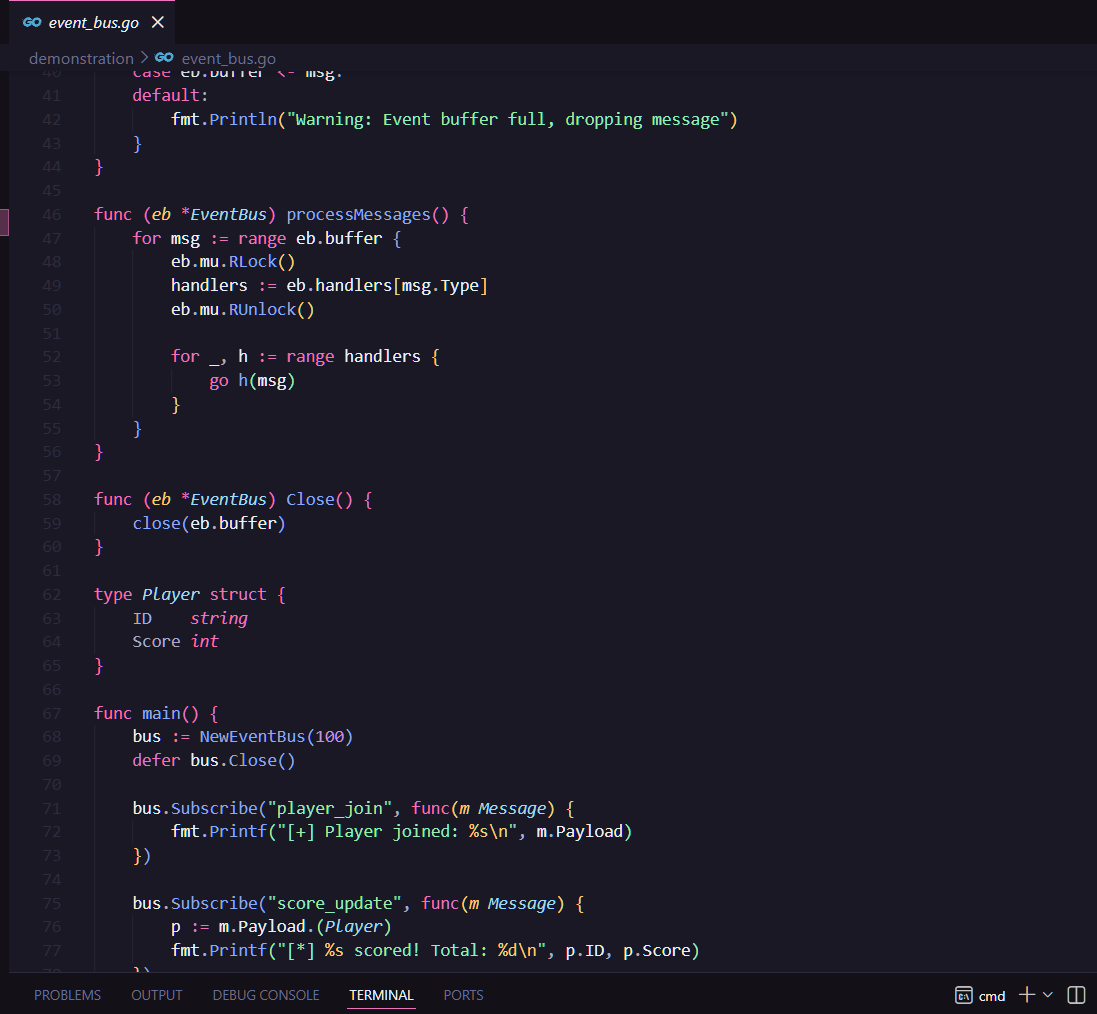Click line number 67 in the gutter
This screenshot has width=1097, height=1014.
coord(52,713)
